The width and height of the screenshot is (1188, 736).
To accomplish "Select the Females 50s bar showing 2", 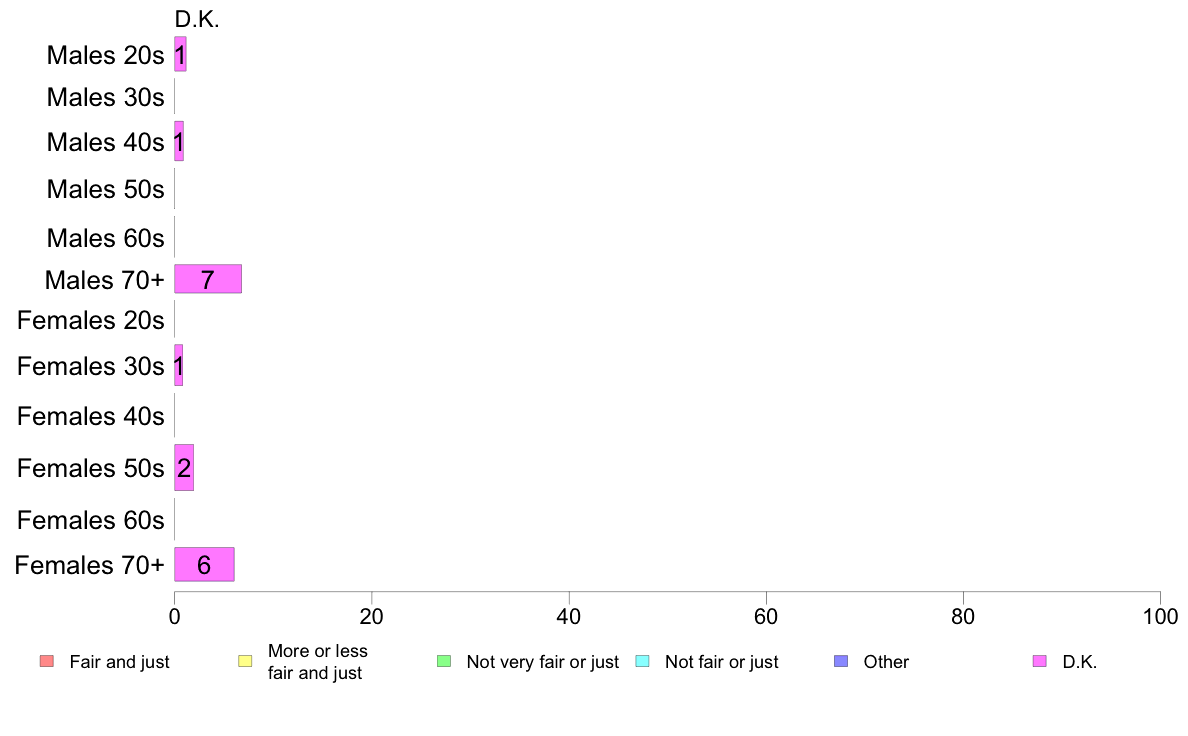I will pos(184,468).
